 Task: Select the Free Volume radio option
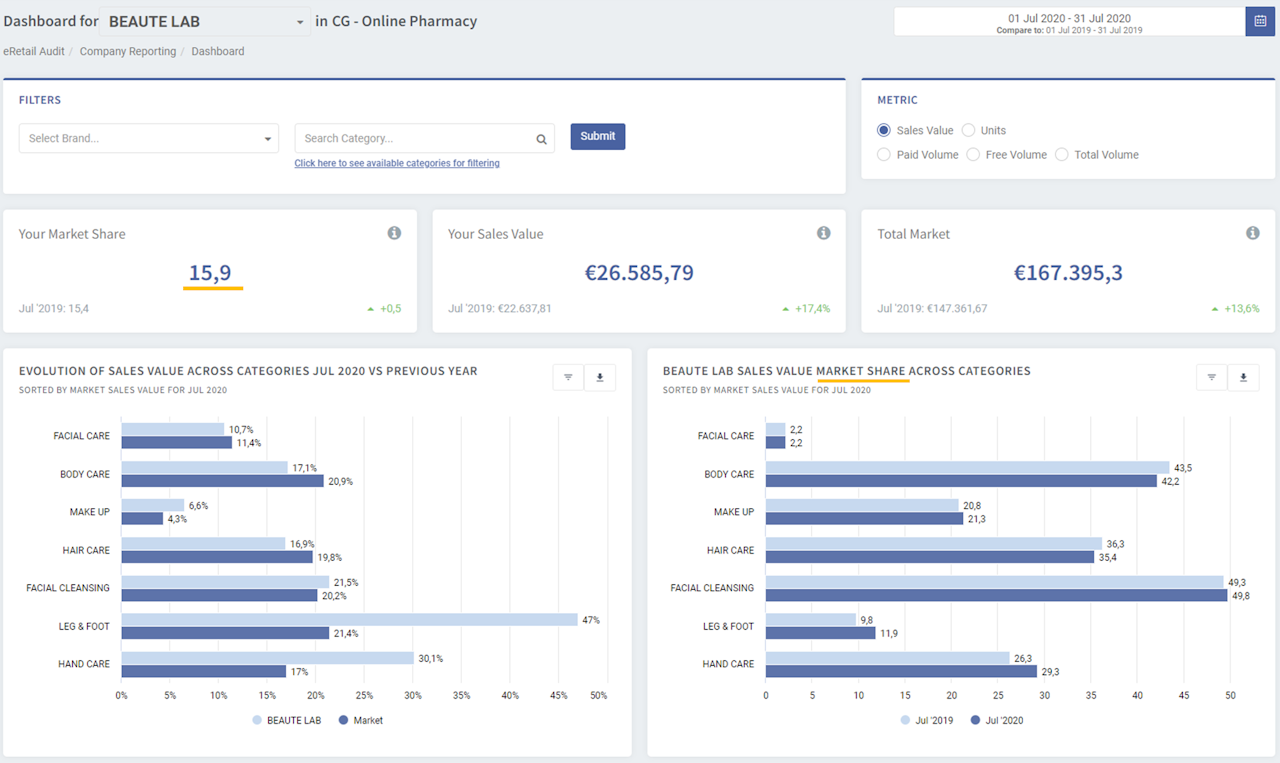973,155
